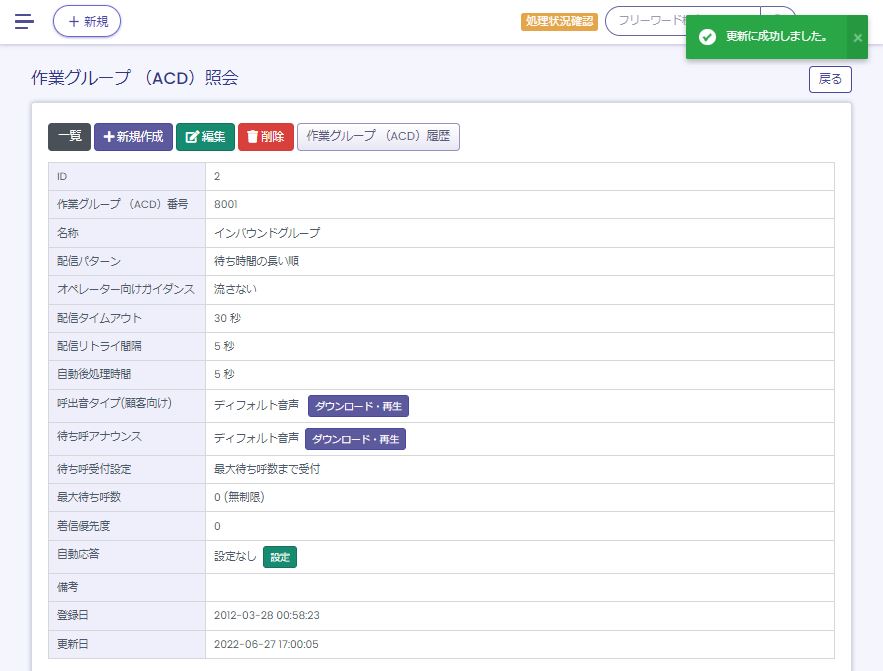Screen dimensions: 883x671
Task: Click the green checkmark icon in toast
Action: click(707, 37)
